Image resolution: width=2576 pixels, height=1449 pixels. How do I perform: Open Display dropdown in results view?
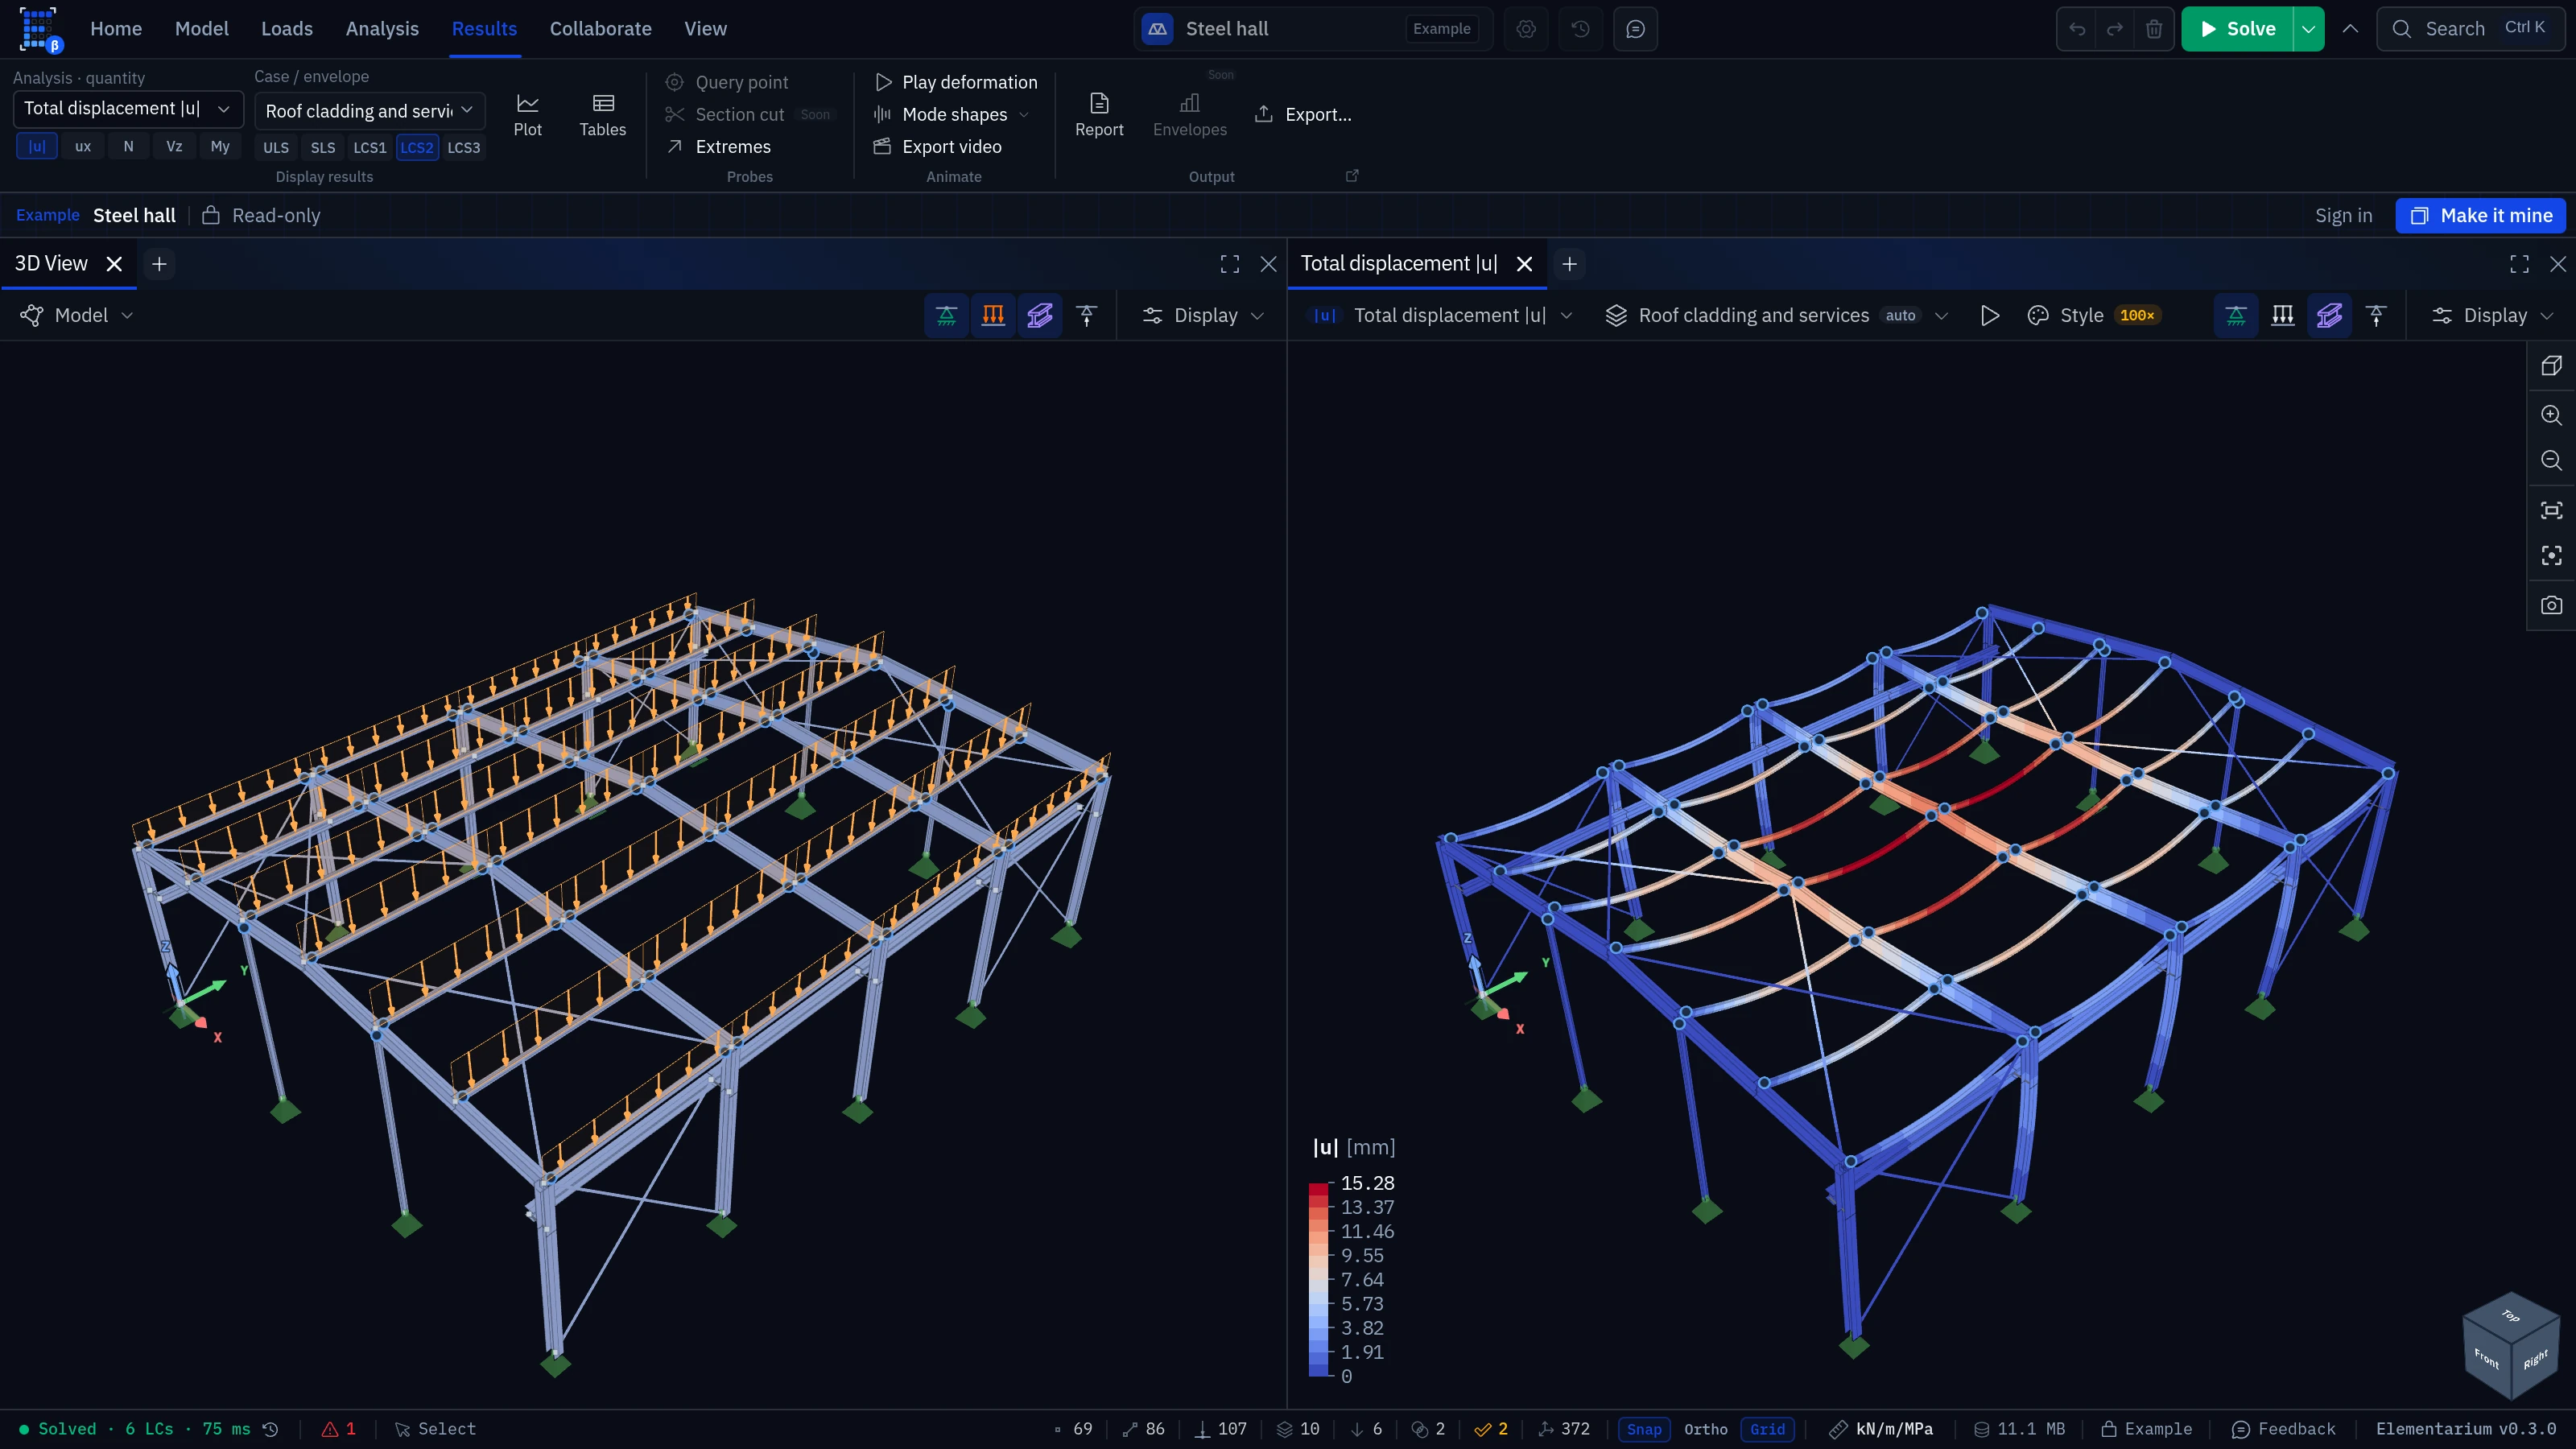point(2493,316)
